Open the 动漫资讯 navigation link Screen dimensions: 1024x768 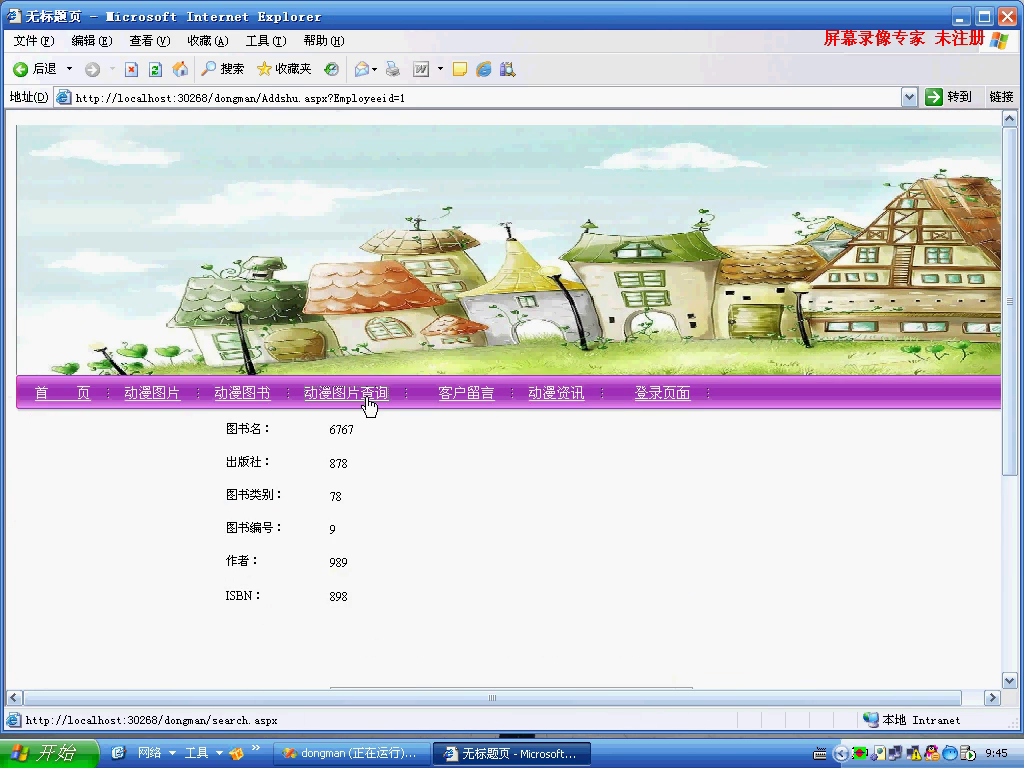[556, 393]
